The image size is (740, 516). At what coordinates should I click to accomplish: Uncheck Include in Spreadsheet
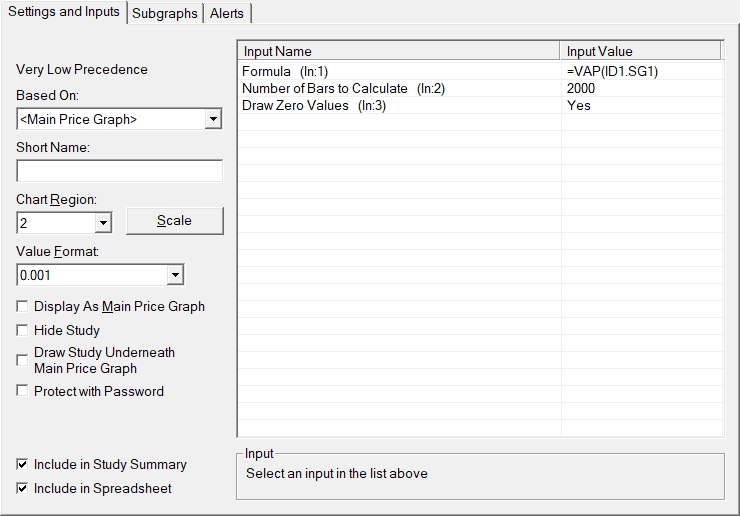coord(23,488)
